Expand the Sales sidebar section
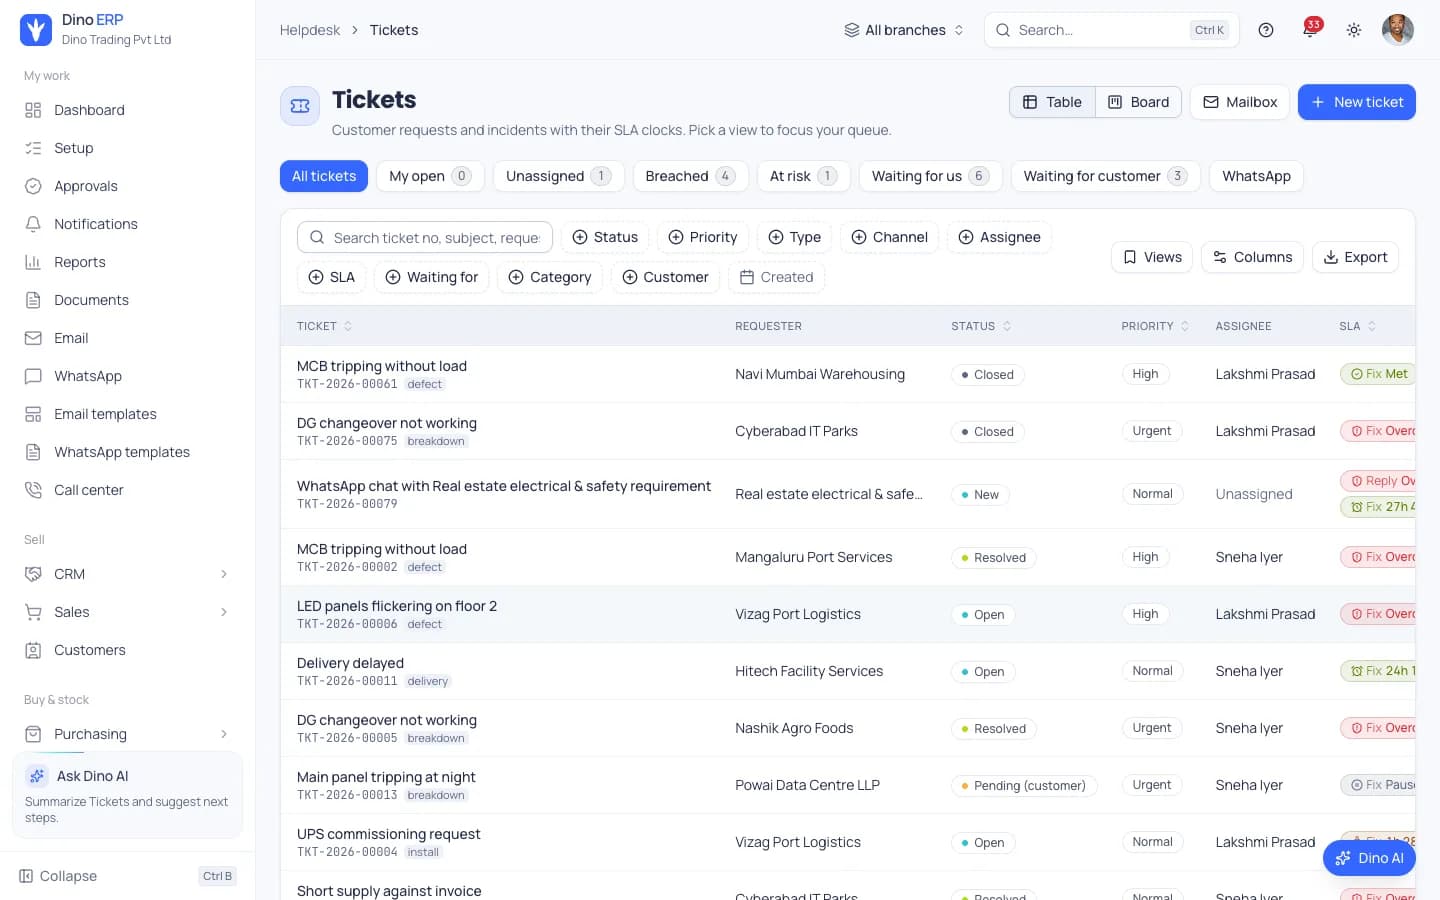Viewport: 1440px width, 900px height. 127,612
